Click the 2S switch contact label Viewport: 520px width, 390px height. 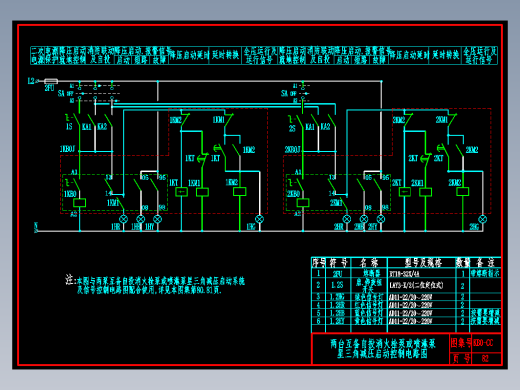292,128
